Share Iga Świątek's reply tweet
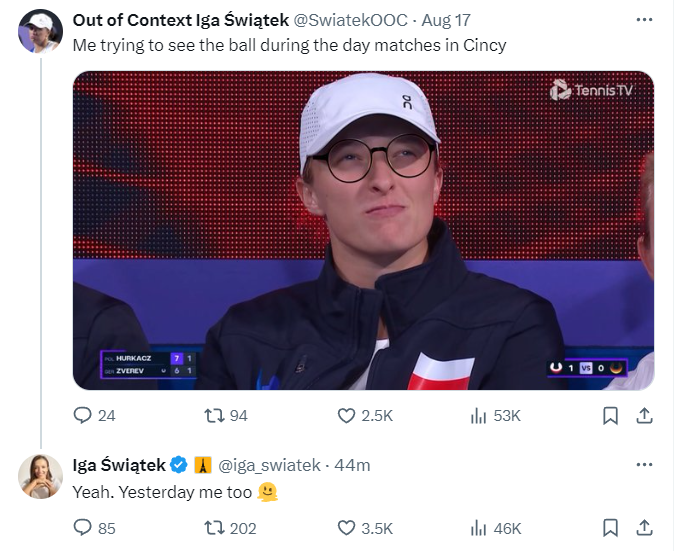 (645, 528)
